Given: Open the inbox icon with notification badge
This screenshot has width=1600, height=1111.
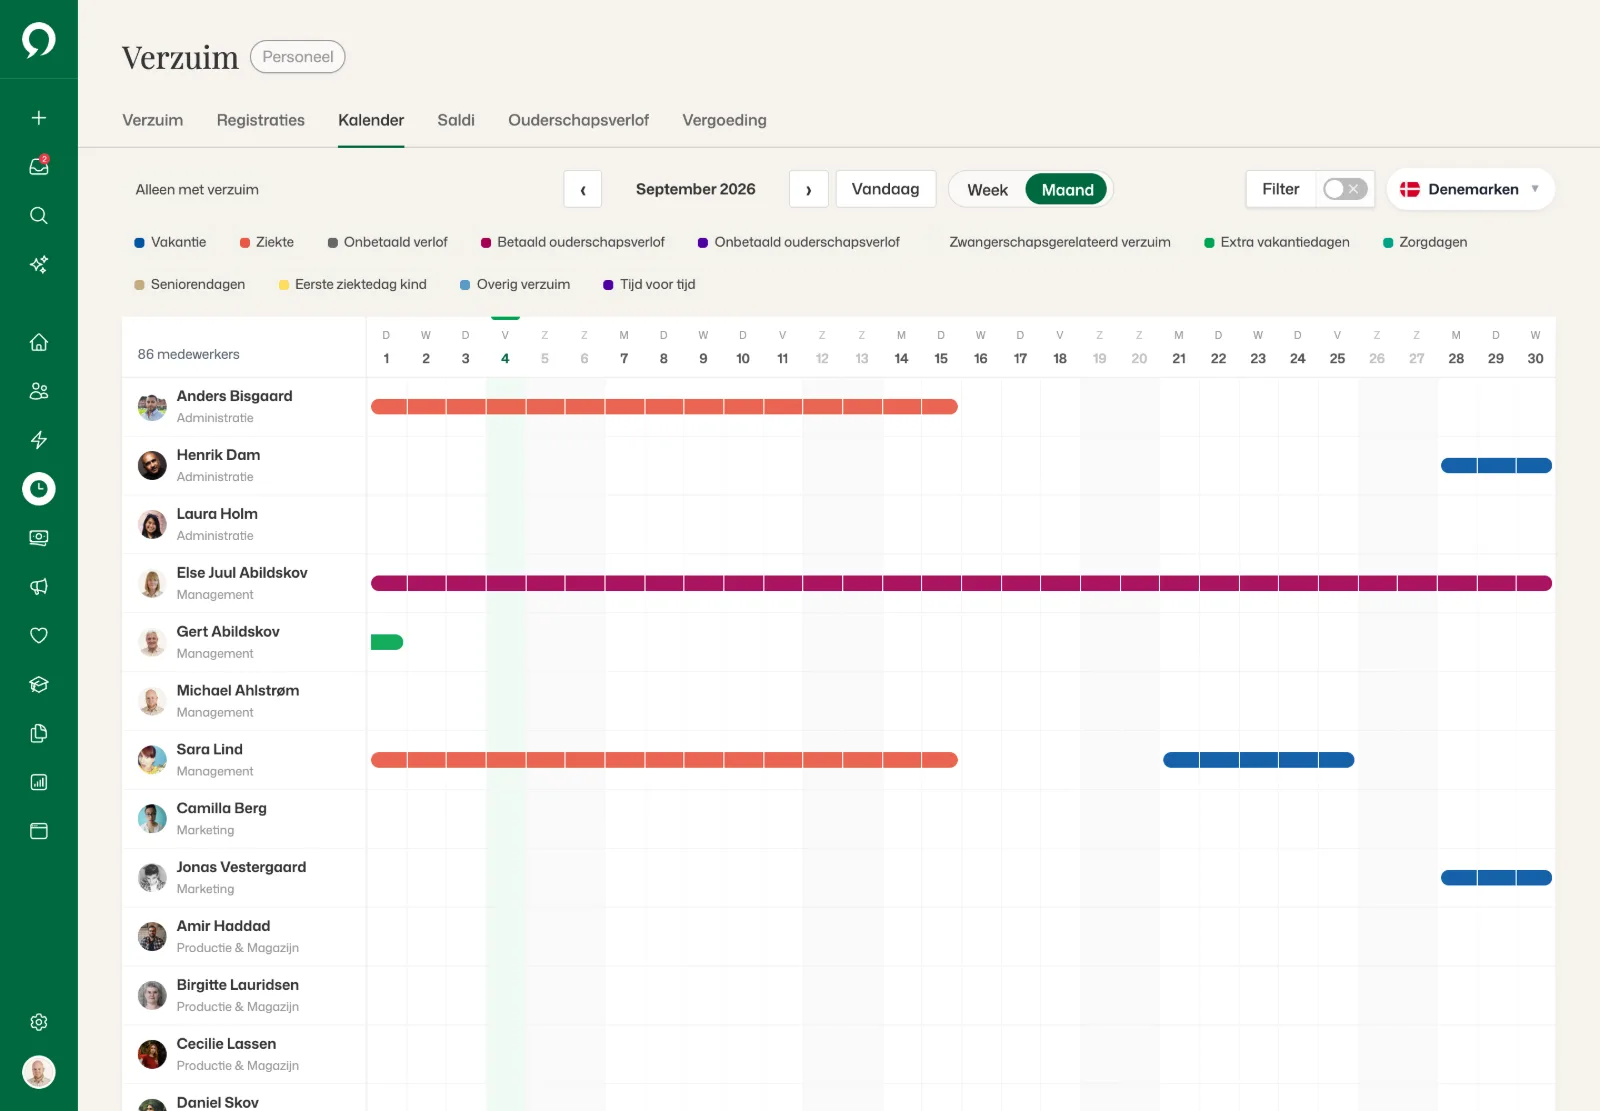Looking at the screenshot, I should click(x=39, y=166).
